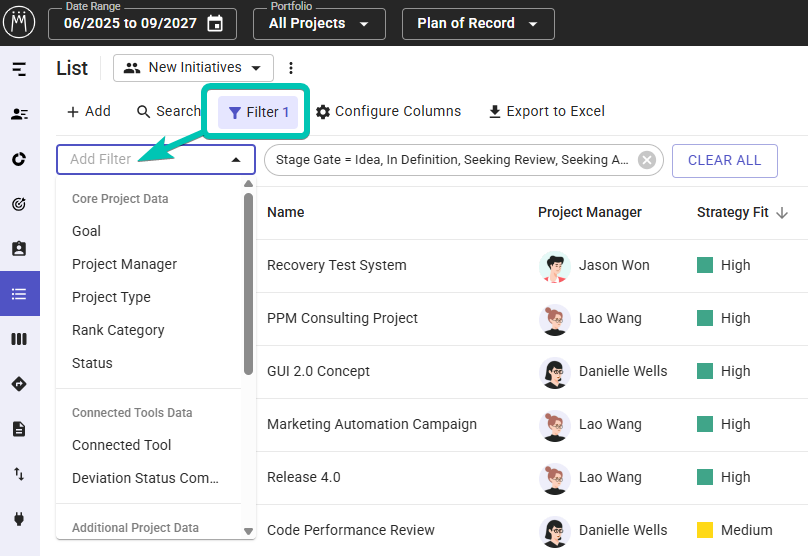Select Project Manager filter option

[x=124, y=264]
